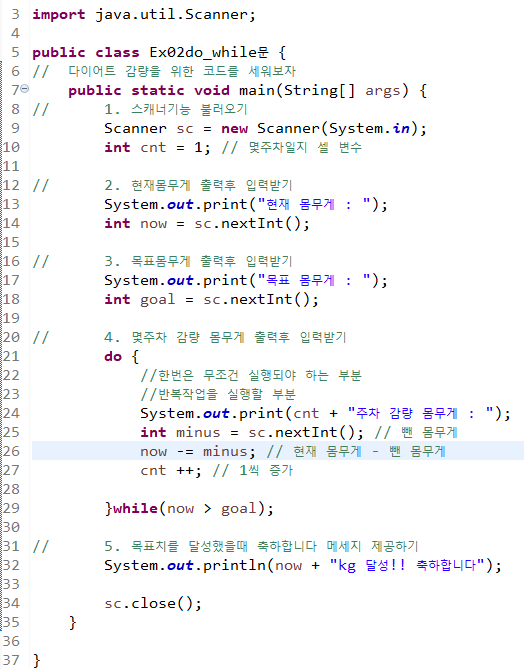
Task: Click the closing brace on line 35
Action: pyautogui.click(x=73, y=622)
